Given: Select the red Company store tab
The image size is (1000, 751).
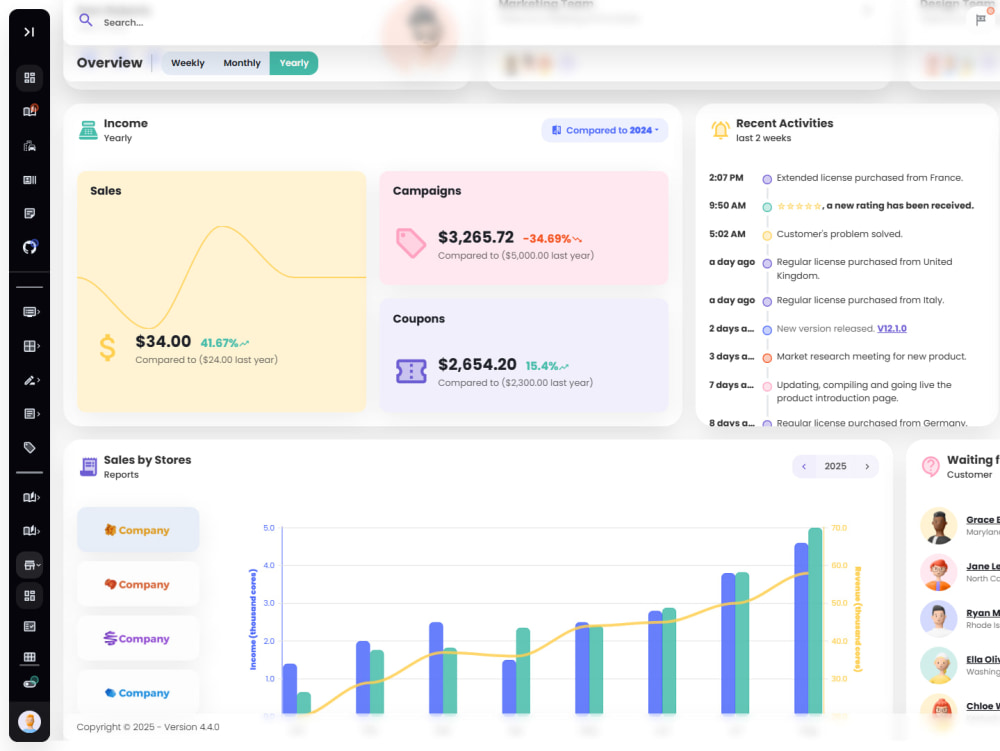Looking at the screenshot, I should [x=138, y=584].
